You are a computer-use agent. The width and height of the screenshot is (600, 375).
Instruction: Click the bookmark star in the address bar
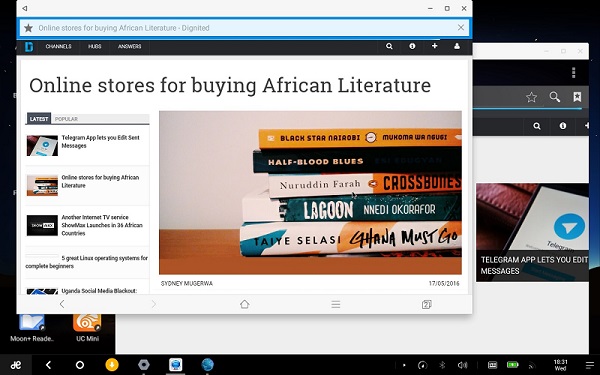[28, 28]
